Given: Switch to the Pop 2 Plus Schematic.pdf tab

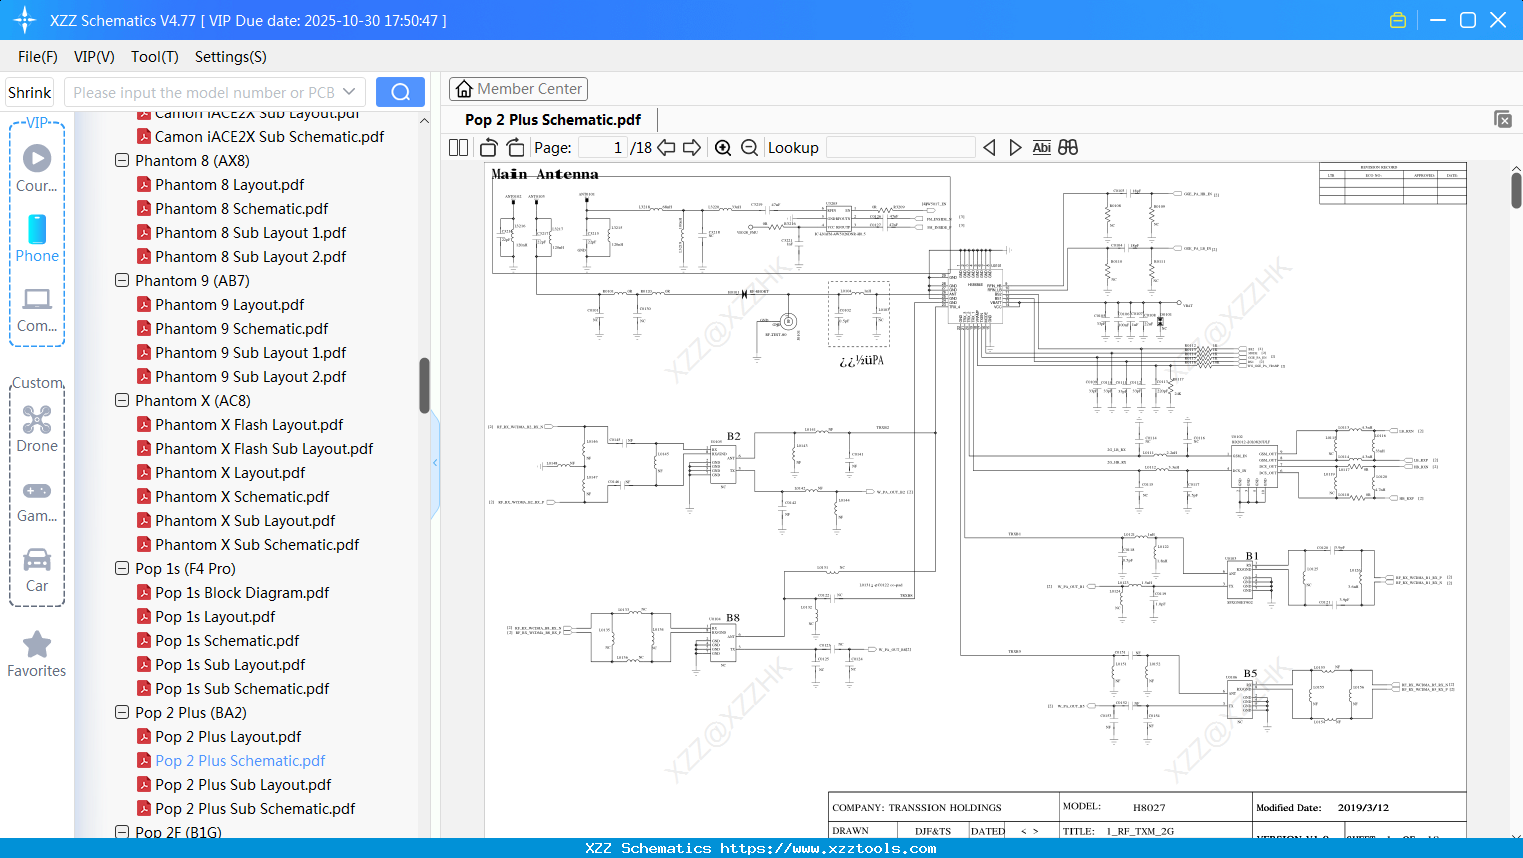Looking at the screenshot, I should click(551, 119).
